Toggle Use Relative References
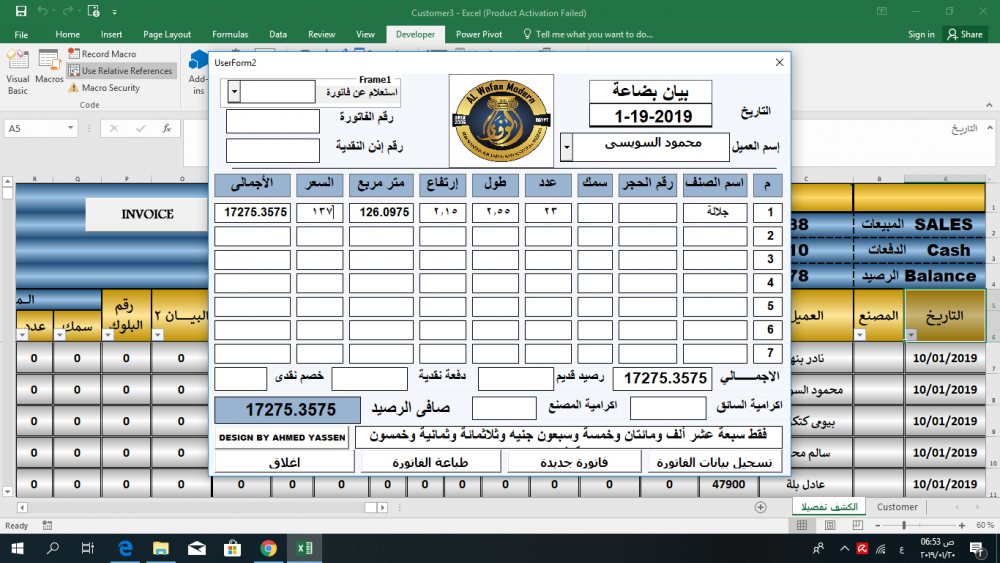Viewport: 1000px width, 563px height. (x=121, y=71)
